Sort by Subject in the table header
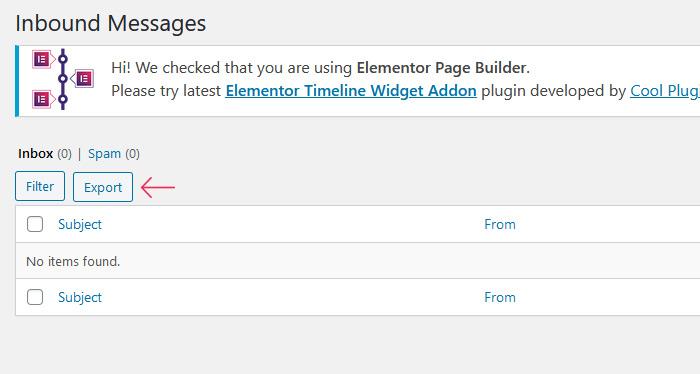Viewport: 700px width, 374px height. tap(80, 224)
